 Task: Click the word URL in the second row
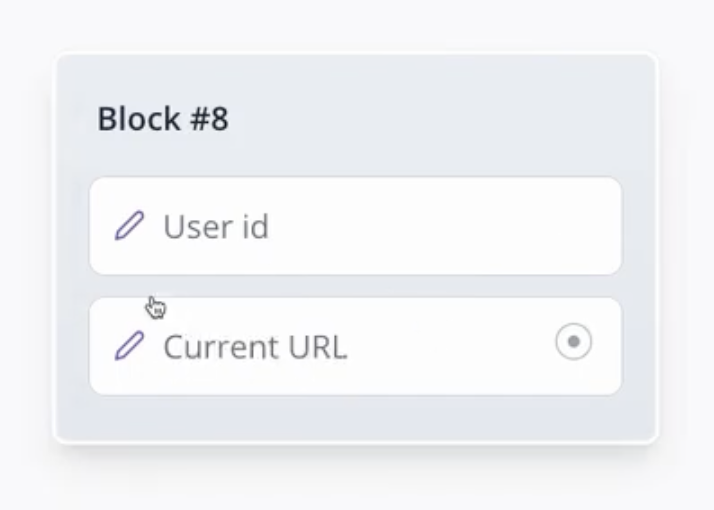coord(316,347)
